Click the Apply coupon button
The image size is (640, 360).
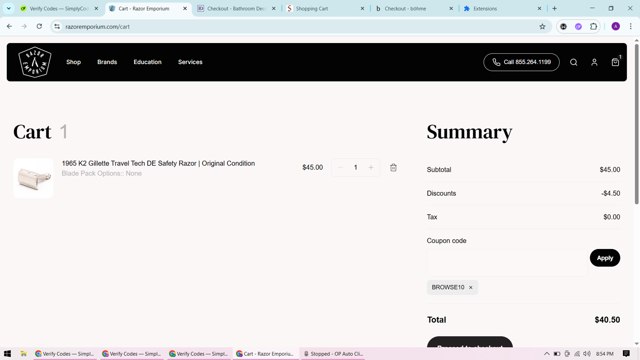(605, 258)
